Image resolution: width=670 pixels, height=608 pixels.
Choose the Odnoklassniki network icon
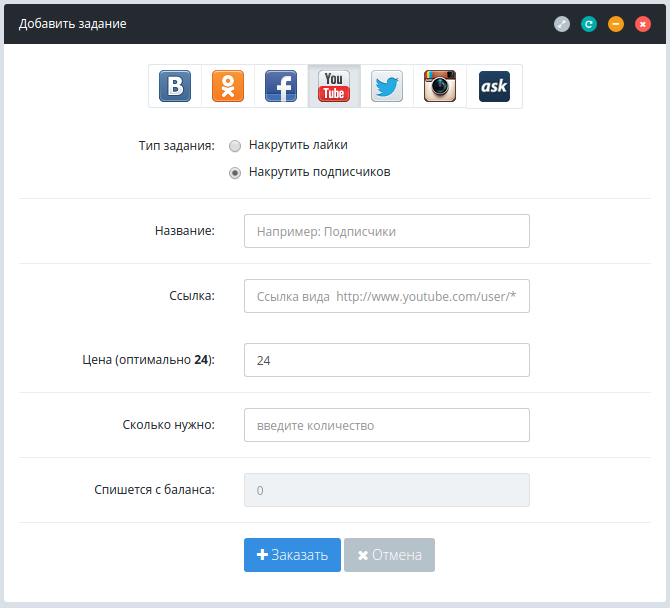click(228, 86)
